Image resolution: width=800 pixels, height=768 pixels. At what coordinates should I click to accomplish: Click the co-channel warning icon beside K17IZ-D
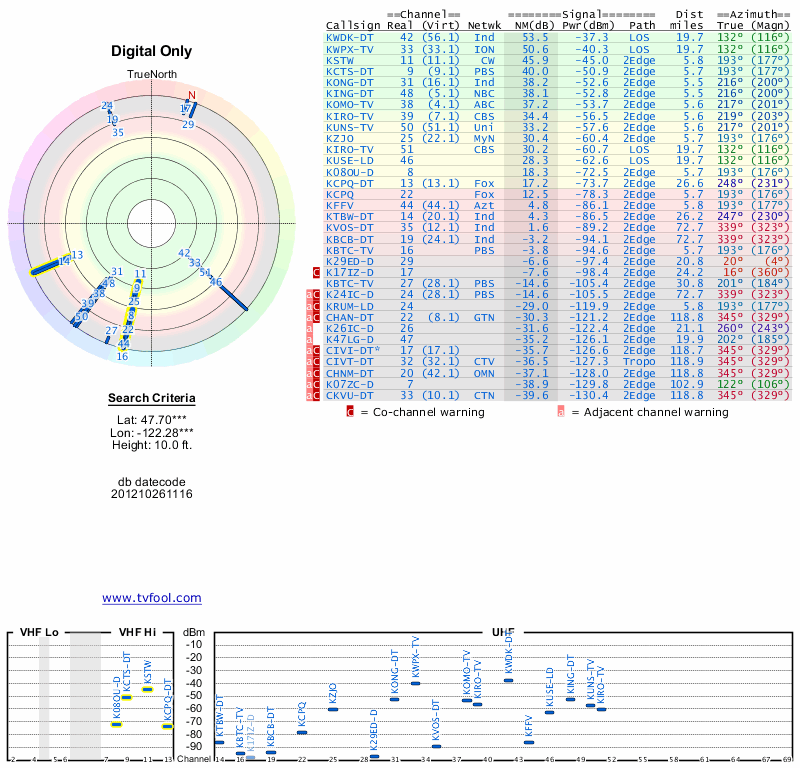click(316, 272)
